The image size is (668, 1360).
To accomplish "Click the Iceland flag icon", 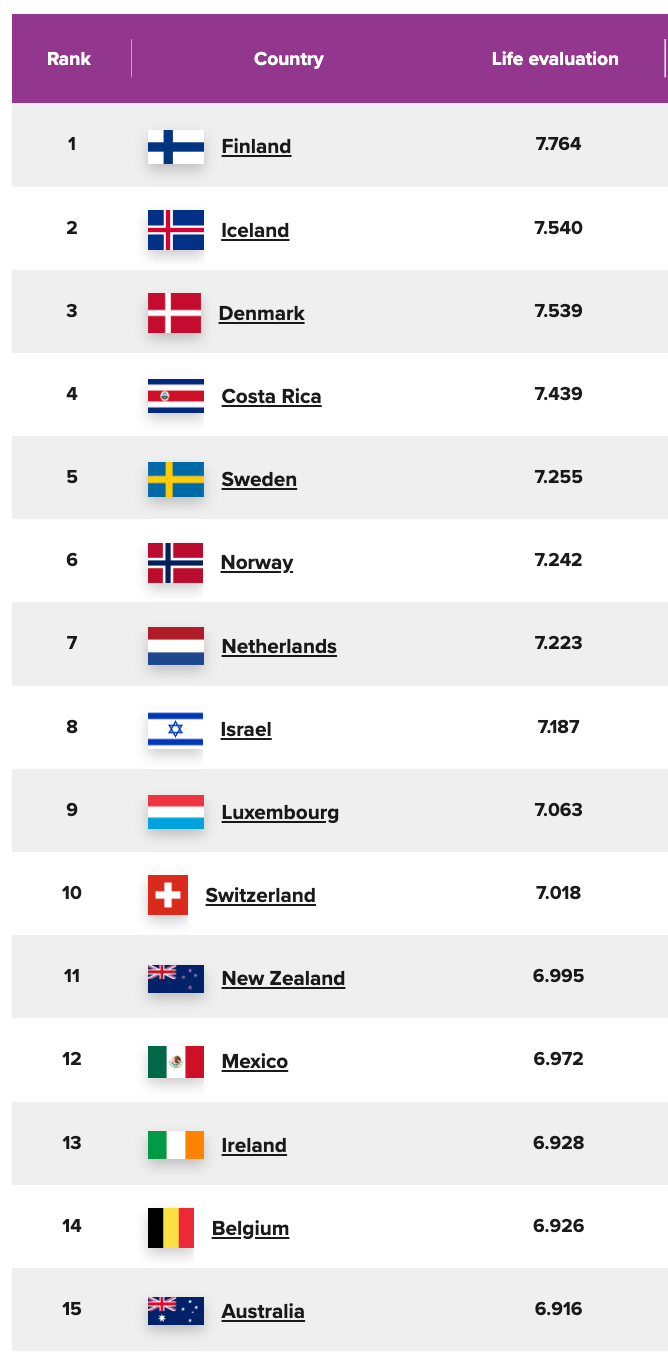I will pyautogui.click(x=176, y=230).
